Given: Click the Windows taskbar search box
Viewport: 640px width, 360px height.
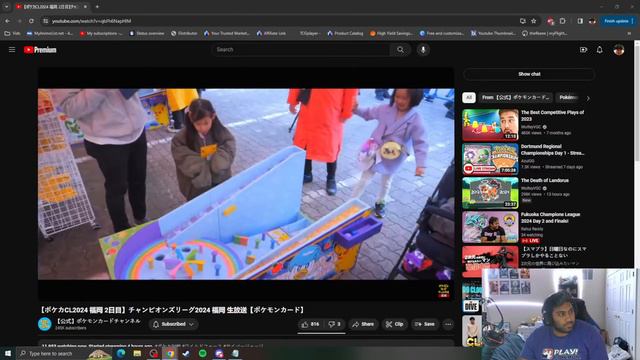Looking at the screenshot, I should click(x=65, y=353).
